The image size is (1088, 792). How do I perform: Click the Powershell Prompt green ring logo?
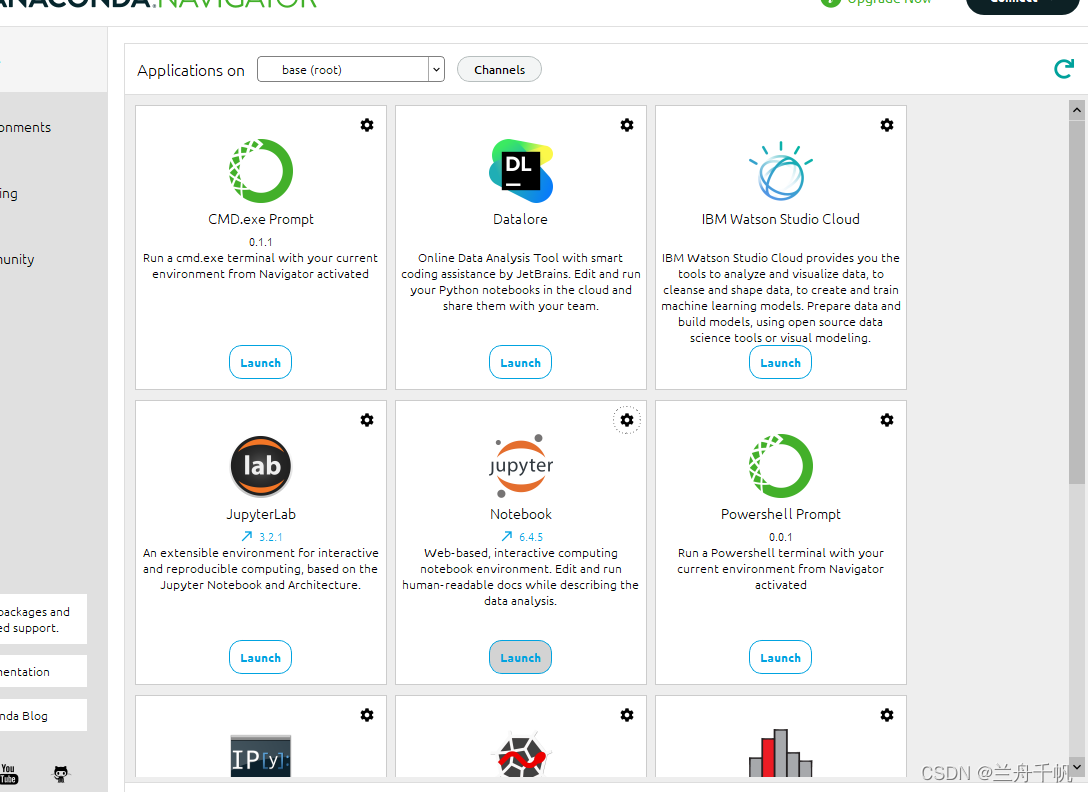coord(781,466)
